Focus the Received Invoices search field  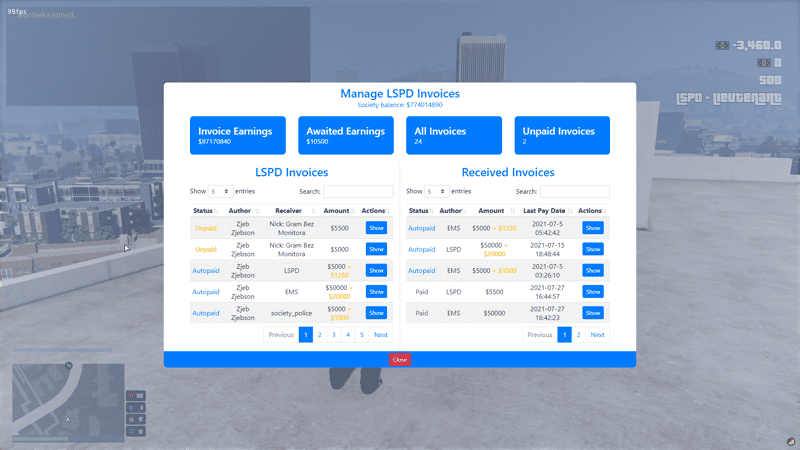coord(574,191)
